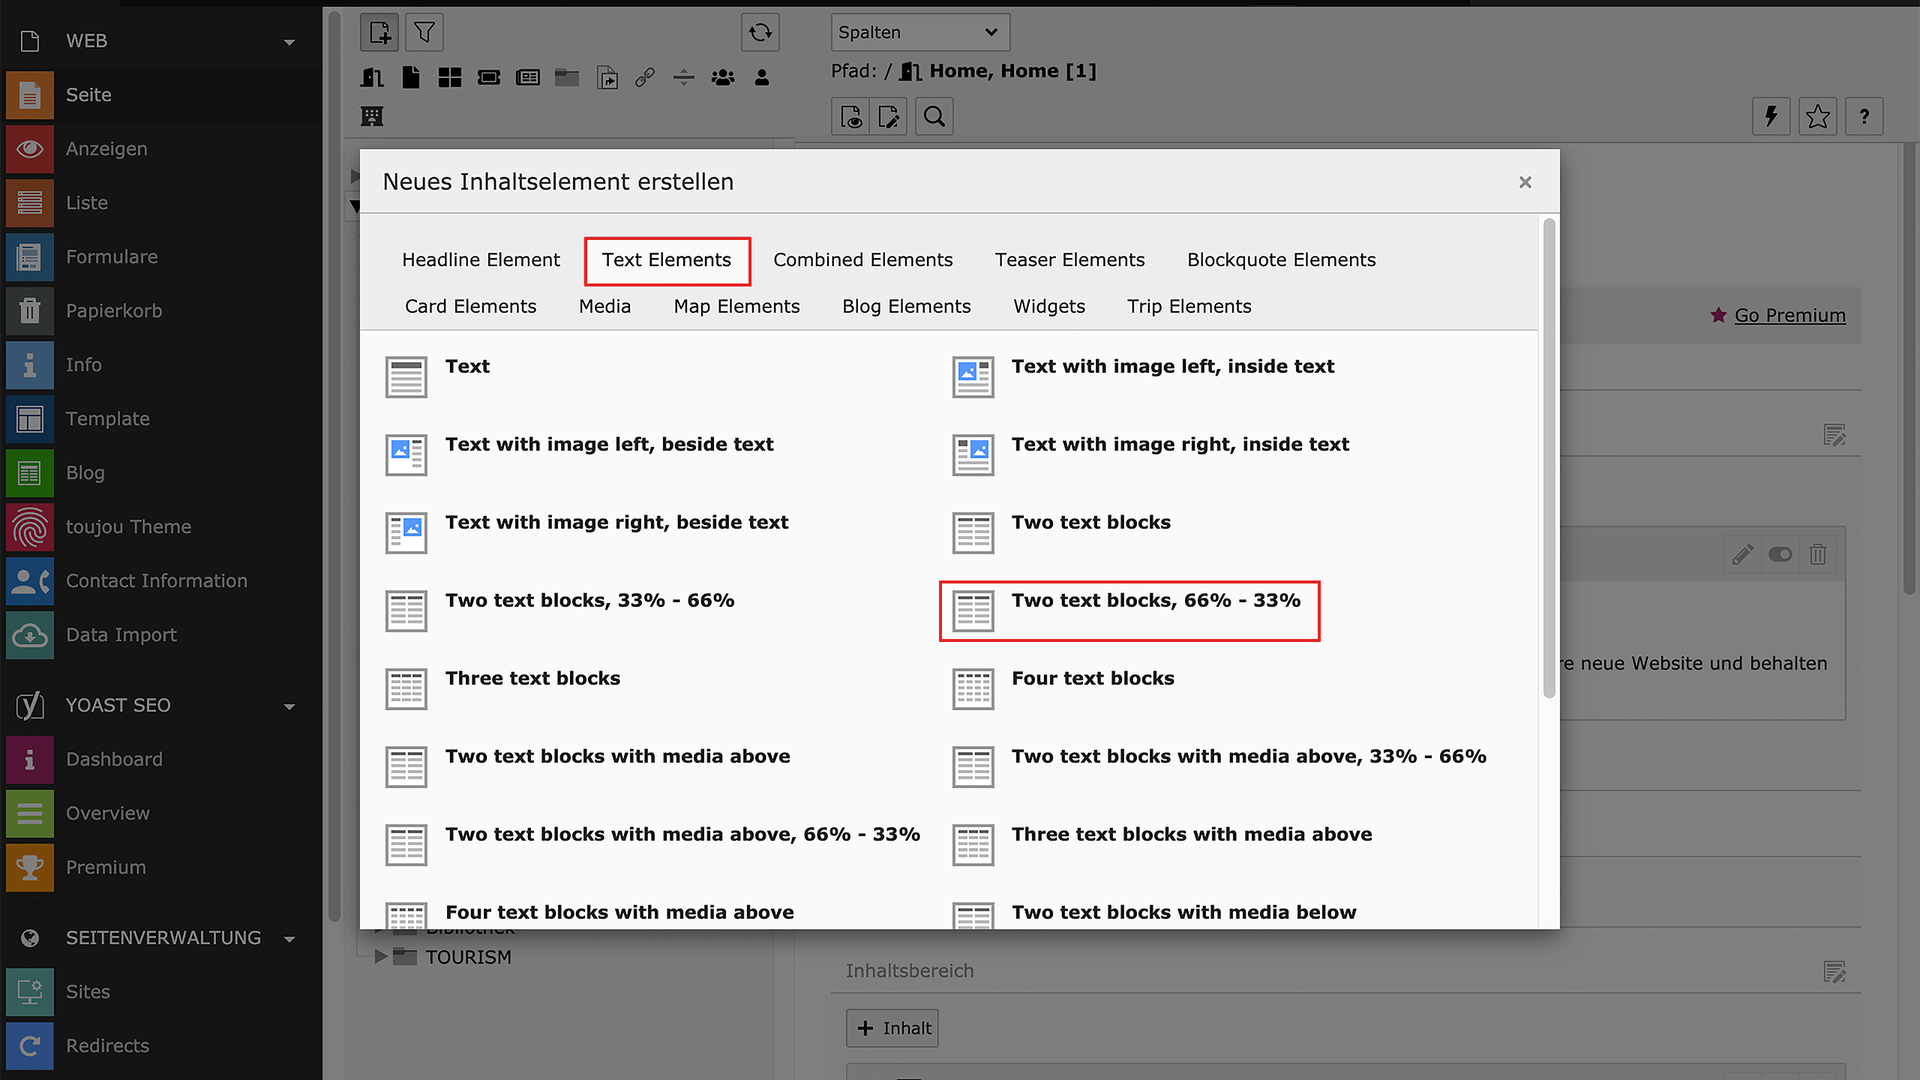Switch to Combined Elements tab
Viewport: 1920px width, 1080px height.
(x=862, y=260)
